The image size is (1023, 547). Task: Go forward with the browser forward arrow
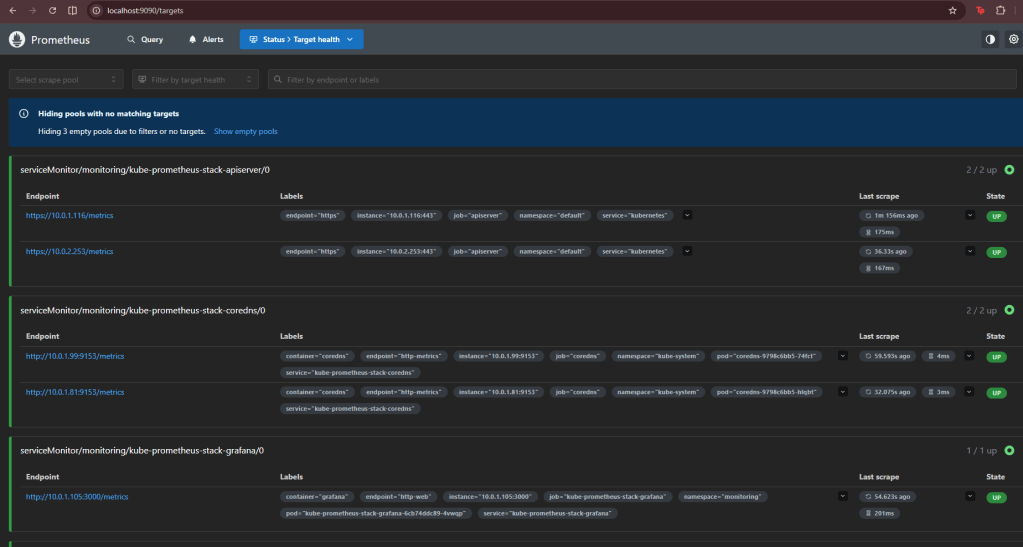[x=32, y=10]
